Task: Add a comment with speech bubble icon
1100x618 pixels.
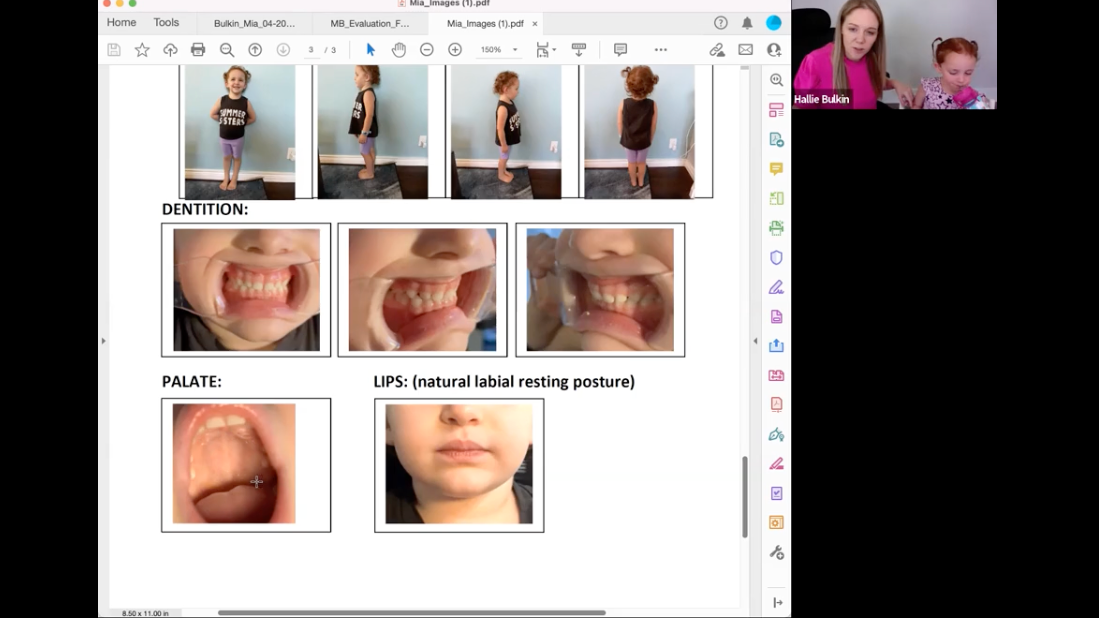Action: click(x=620, y=50)
